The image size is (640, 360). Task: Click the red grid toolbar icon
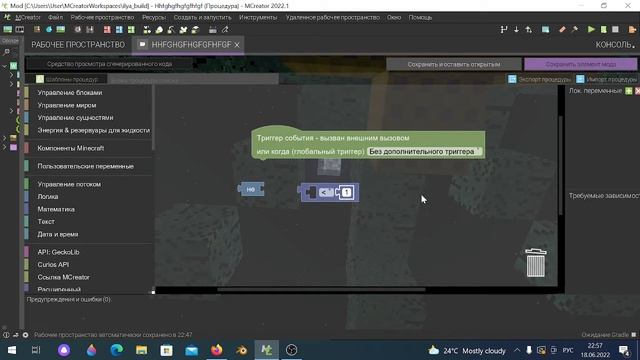[x=107, y=29]
